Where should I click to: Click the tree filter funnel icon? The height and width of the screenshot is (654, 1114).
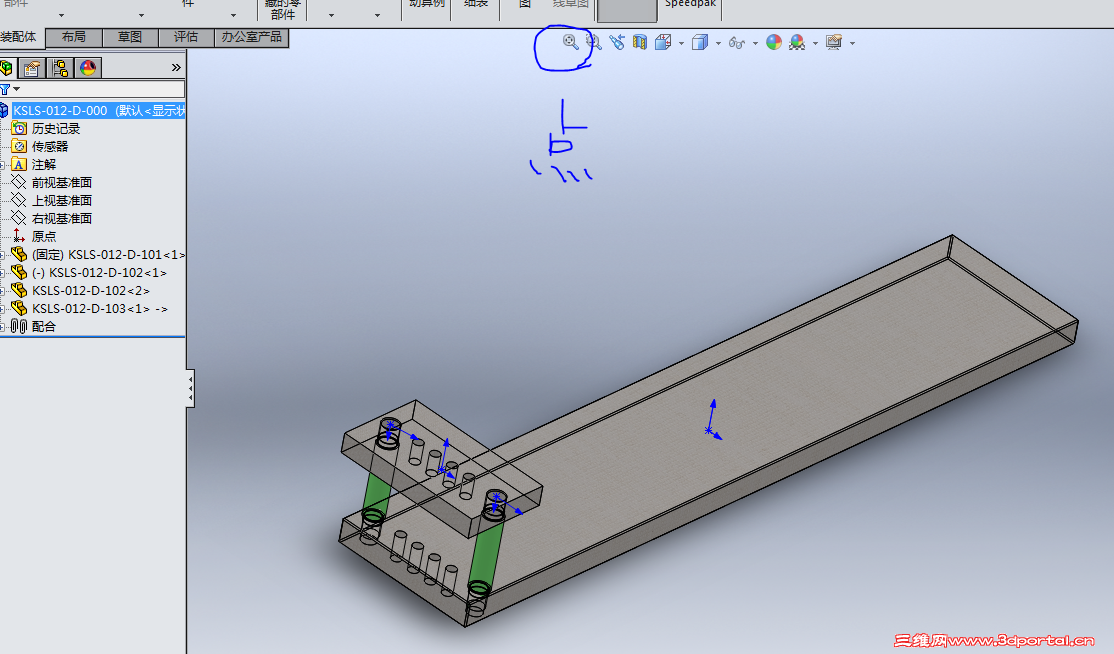6,89
